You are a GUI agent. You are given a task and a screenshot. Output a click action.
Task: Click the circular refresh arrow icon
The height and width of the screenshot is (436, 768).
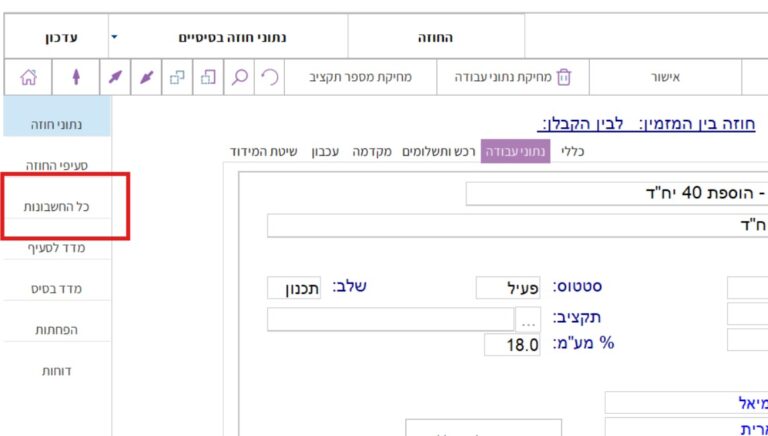[268, 77]
